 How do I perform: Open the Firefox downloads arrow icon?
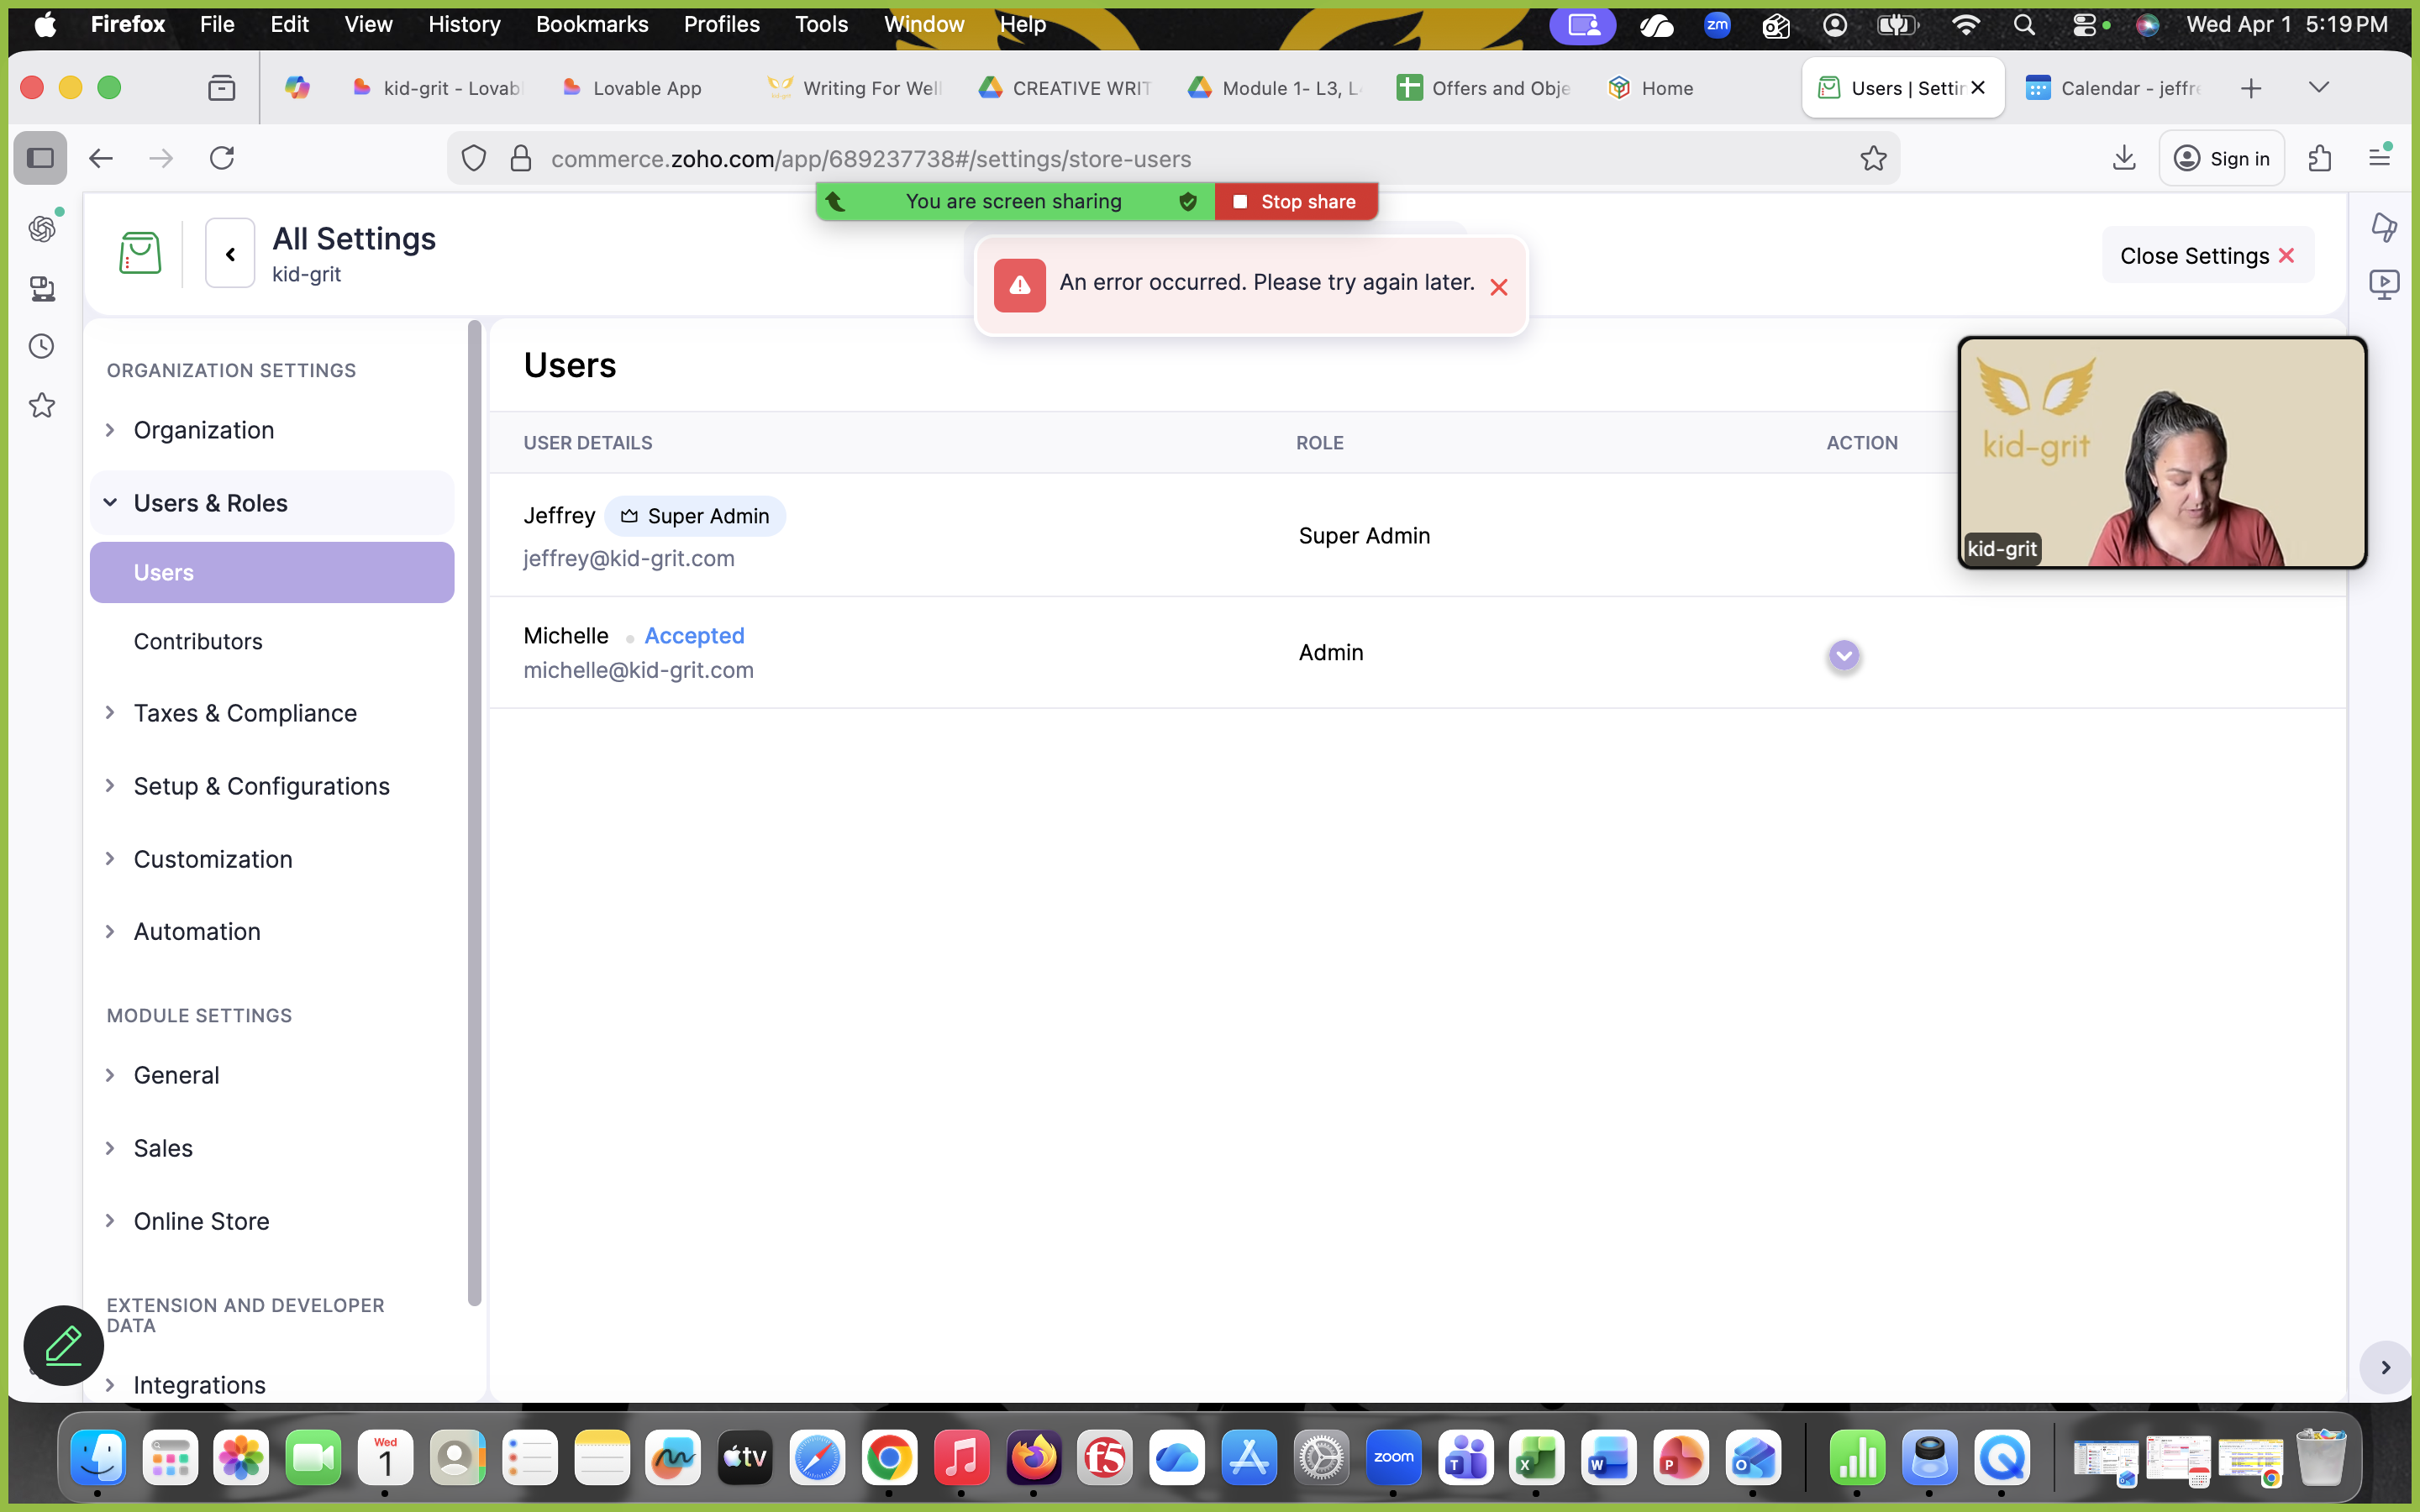pyautogui.click(x=2124, y=158)
